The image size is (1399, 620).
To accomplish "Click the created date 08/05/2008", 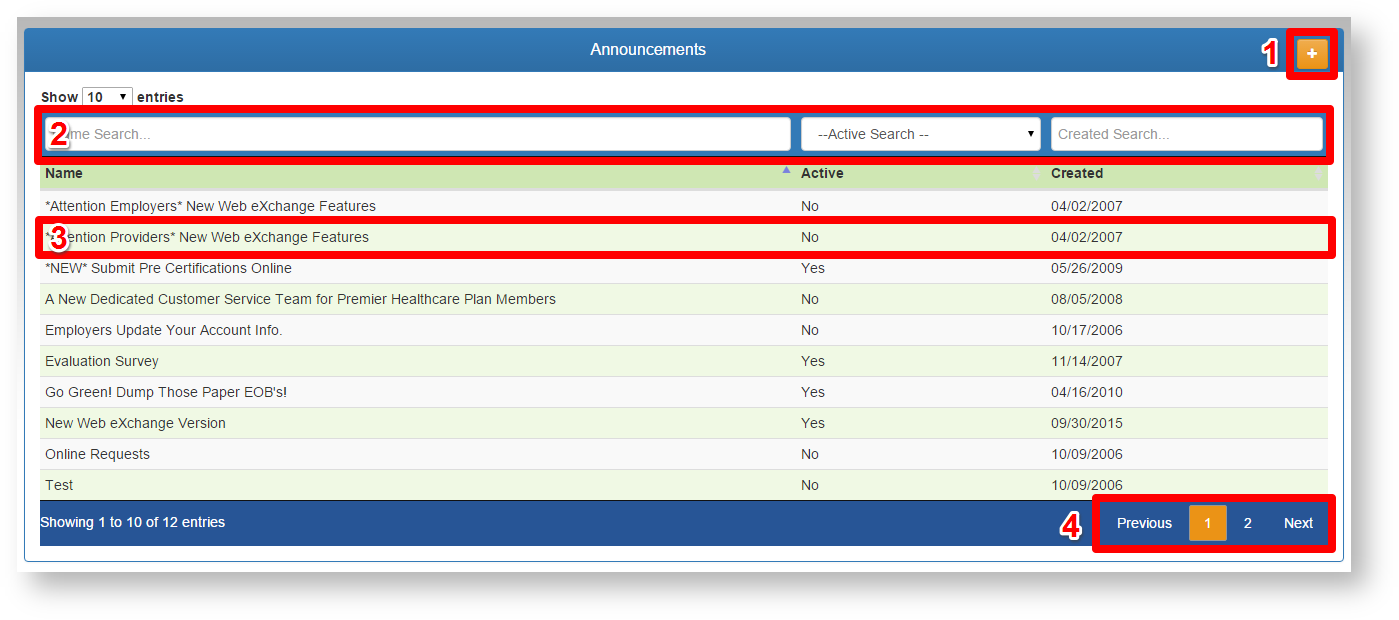I will click(1087, 299).
